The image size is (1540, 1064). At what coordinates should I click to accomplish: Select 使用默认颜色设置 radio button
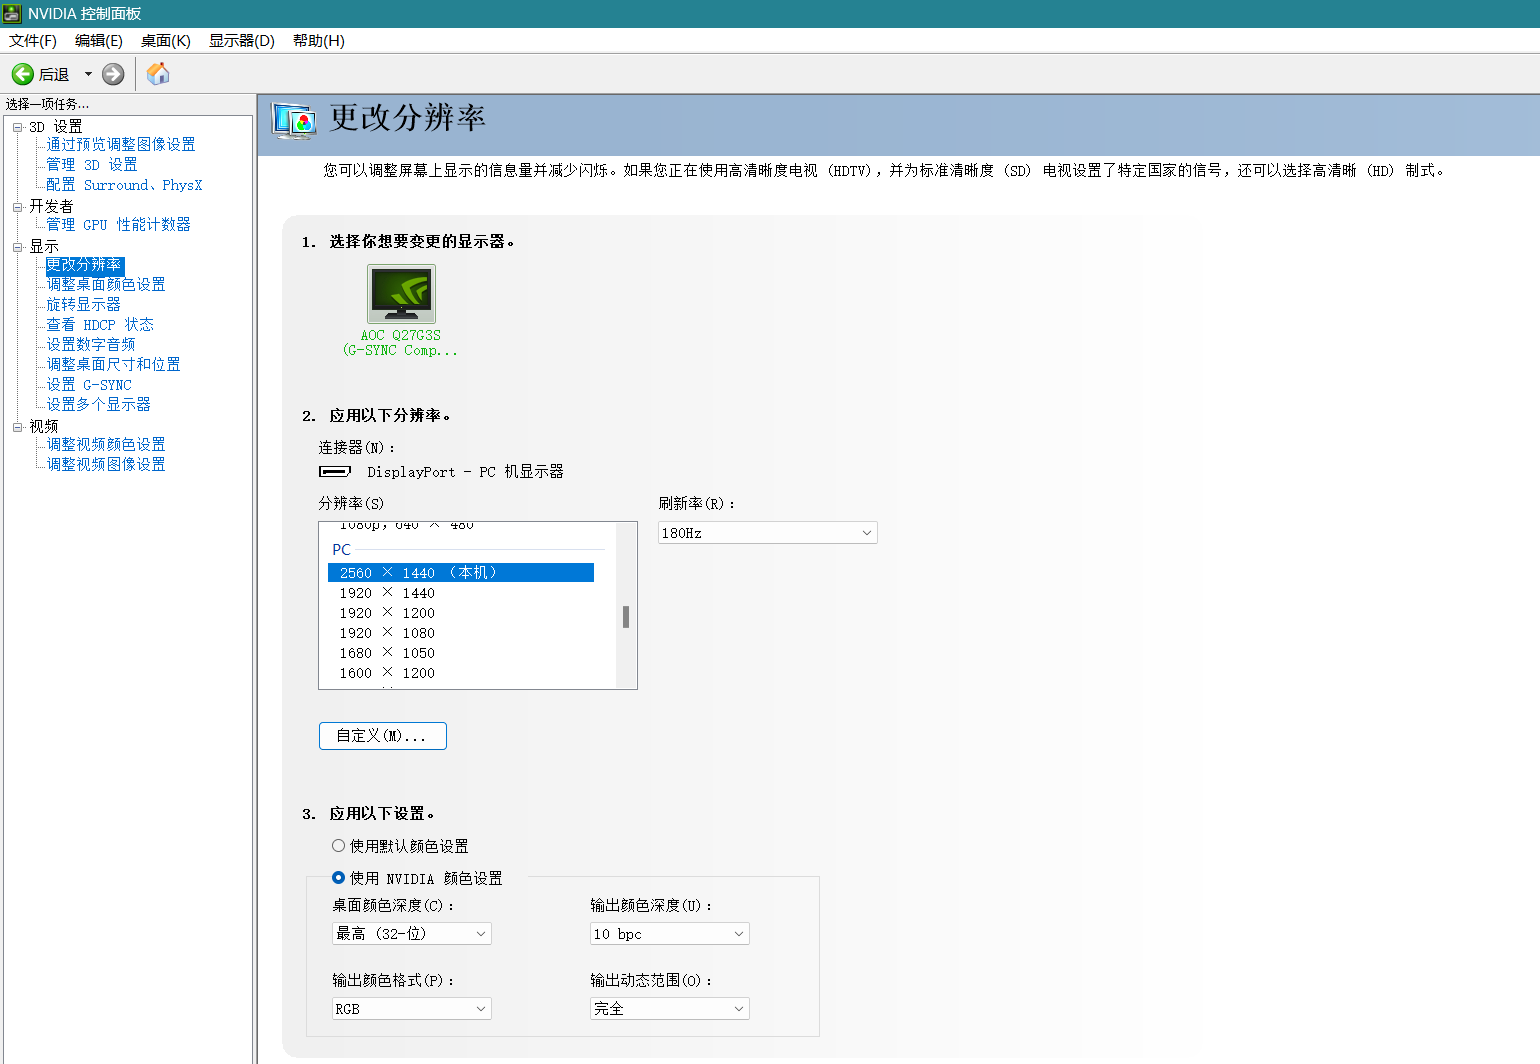(338, 846)
